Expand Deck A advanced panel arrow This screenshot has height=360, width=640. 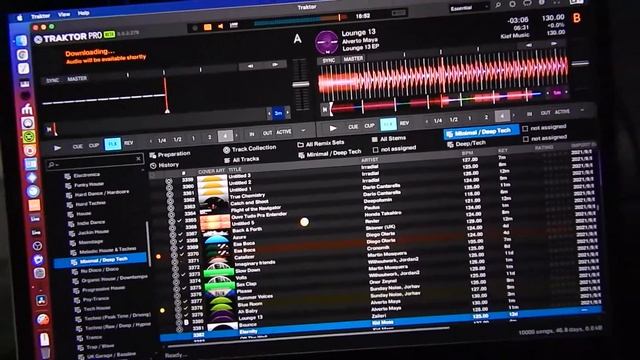pos(303,131)
